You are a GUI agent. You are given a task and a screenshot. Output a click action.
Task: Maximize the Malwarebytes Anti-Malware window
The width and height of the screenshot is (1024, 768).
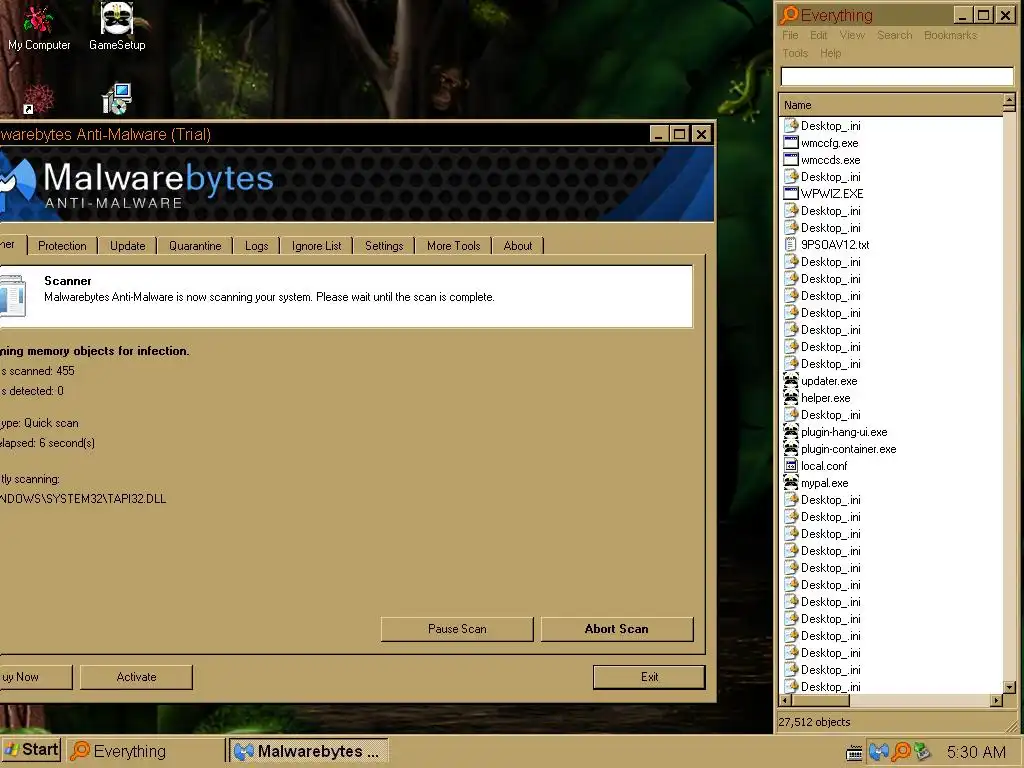[679, 134]
